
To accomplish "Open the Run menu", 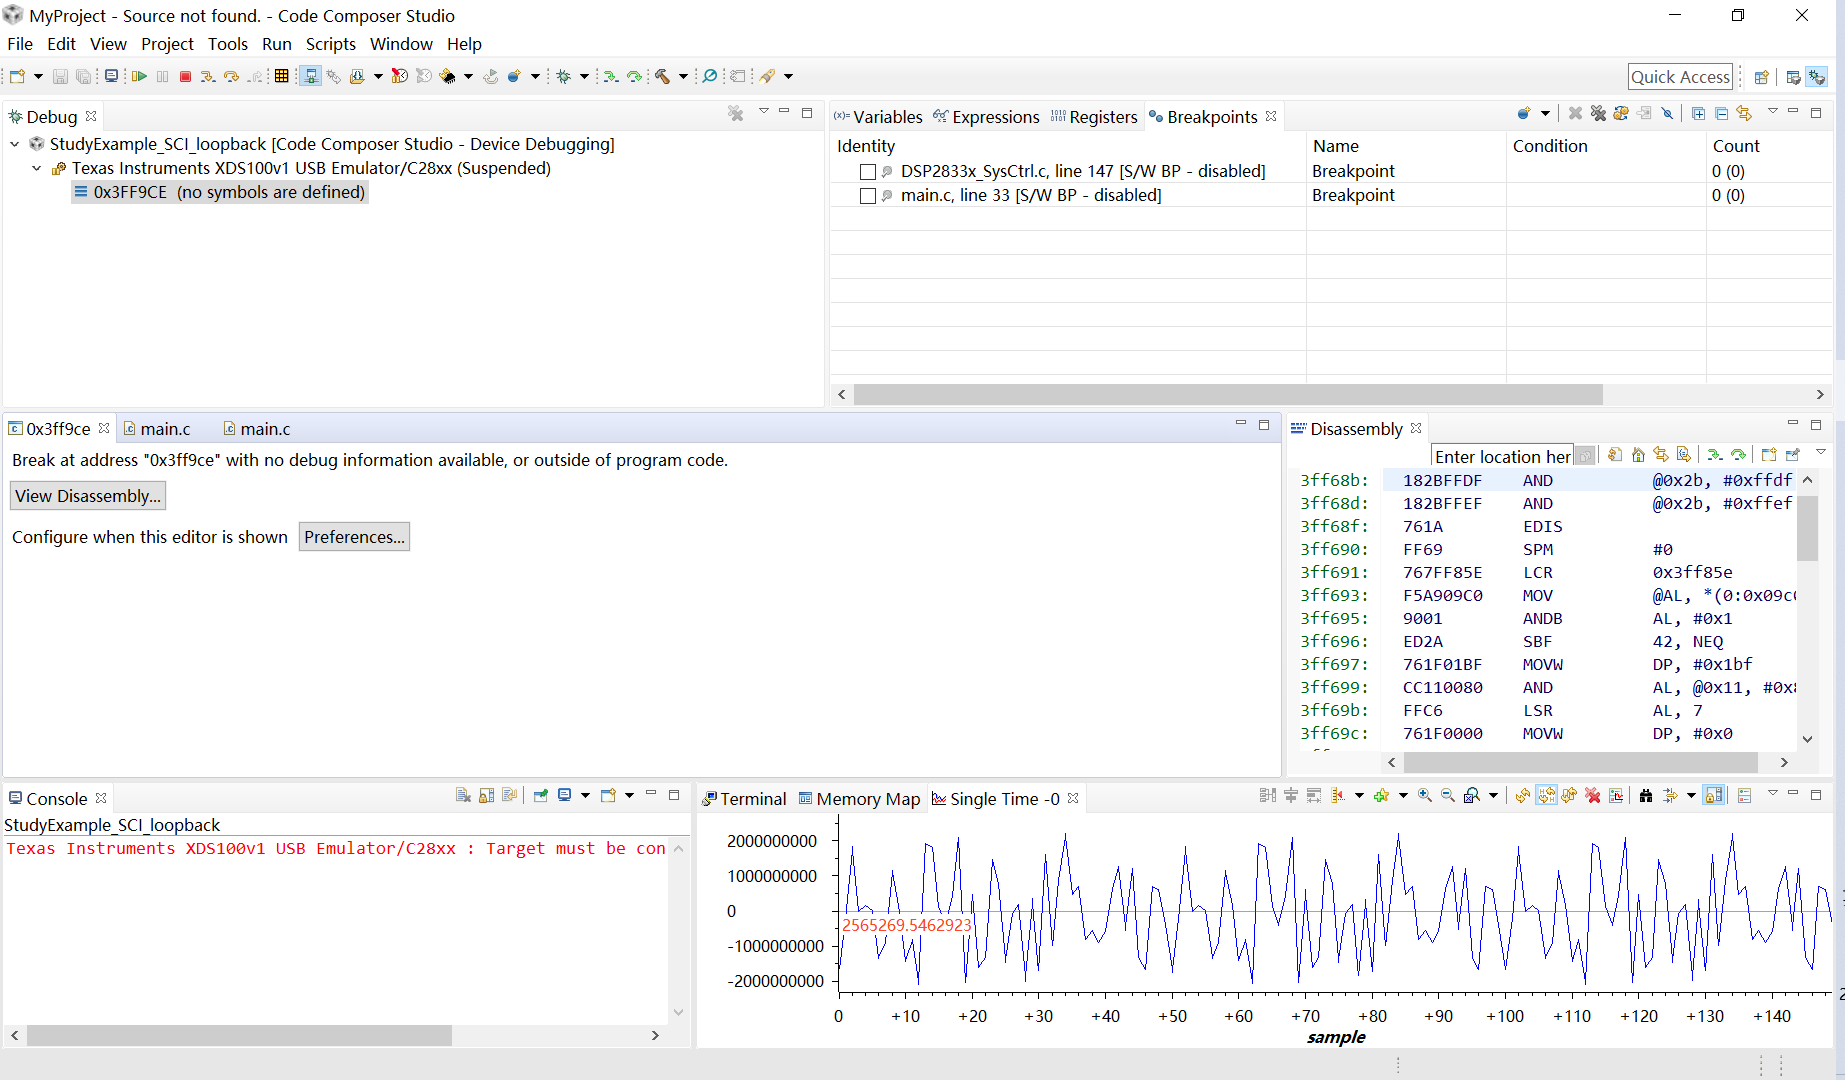I will click(x=277, y=44).
